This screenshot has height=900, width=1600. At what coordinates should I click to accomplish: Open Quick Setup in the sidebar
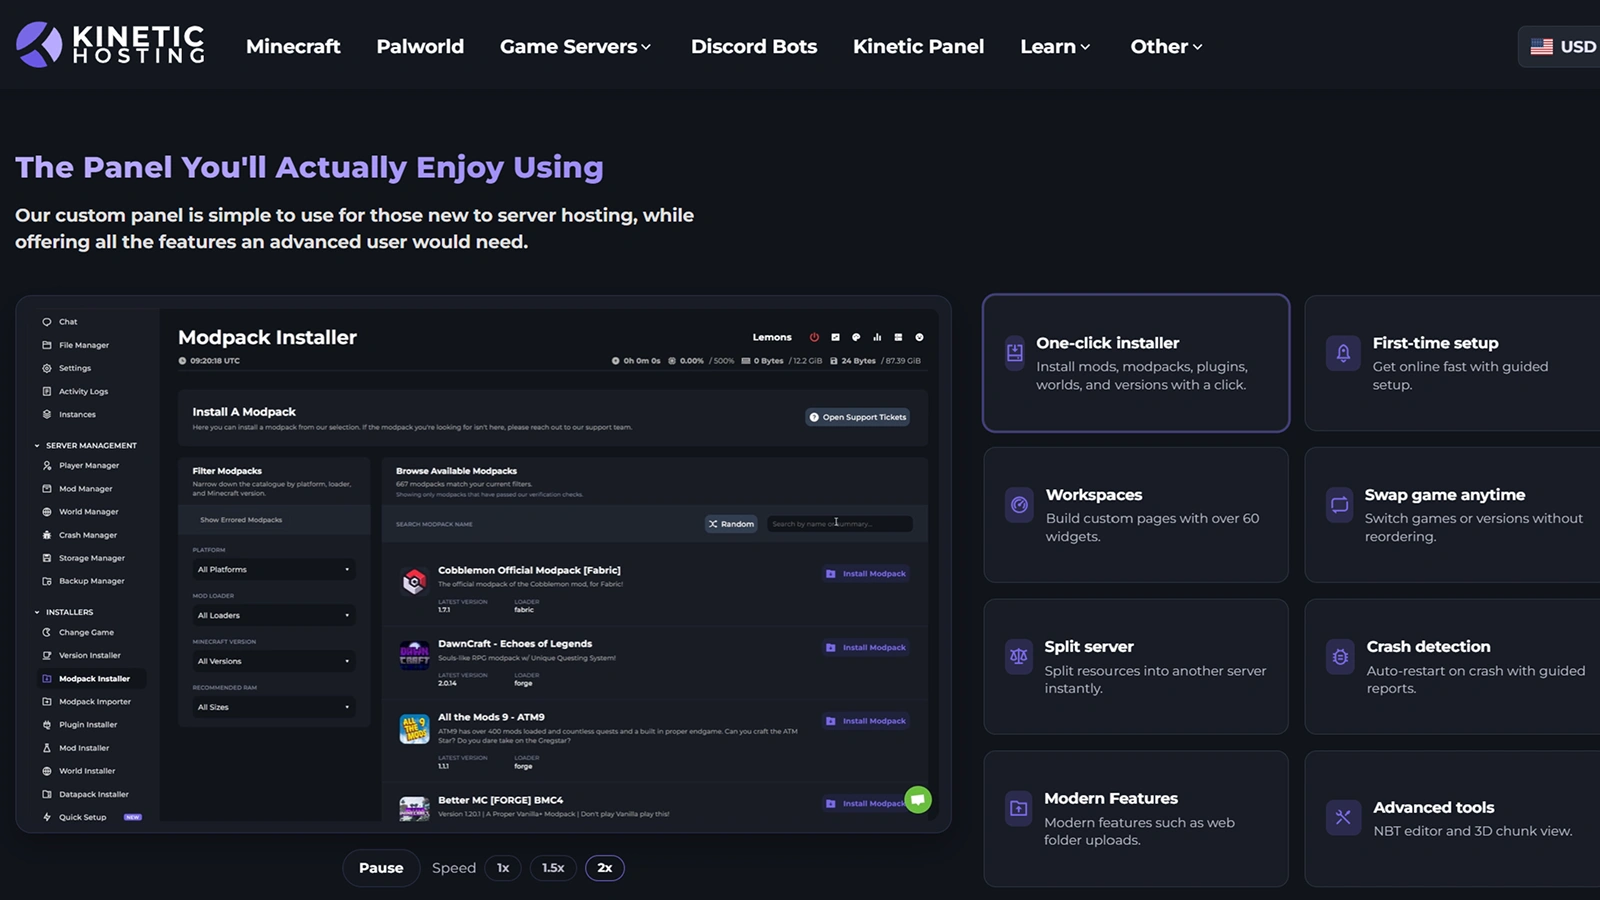(x=92, y=817)
